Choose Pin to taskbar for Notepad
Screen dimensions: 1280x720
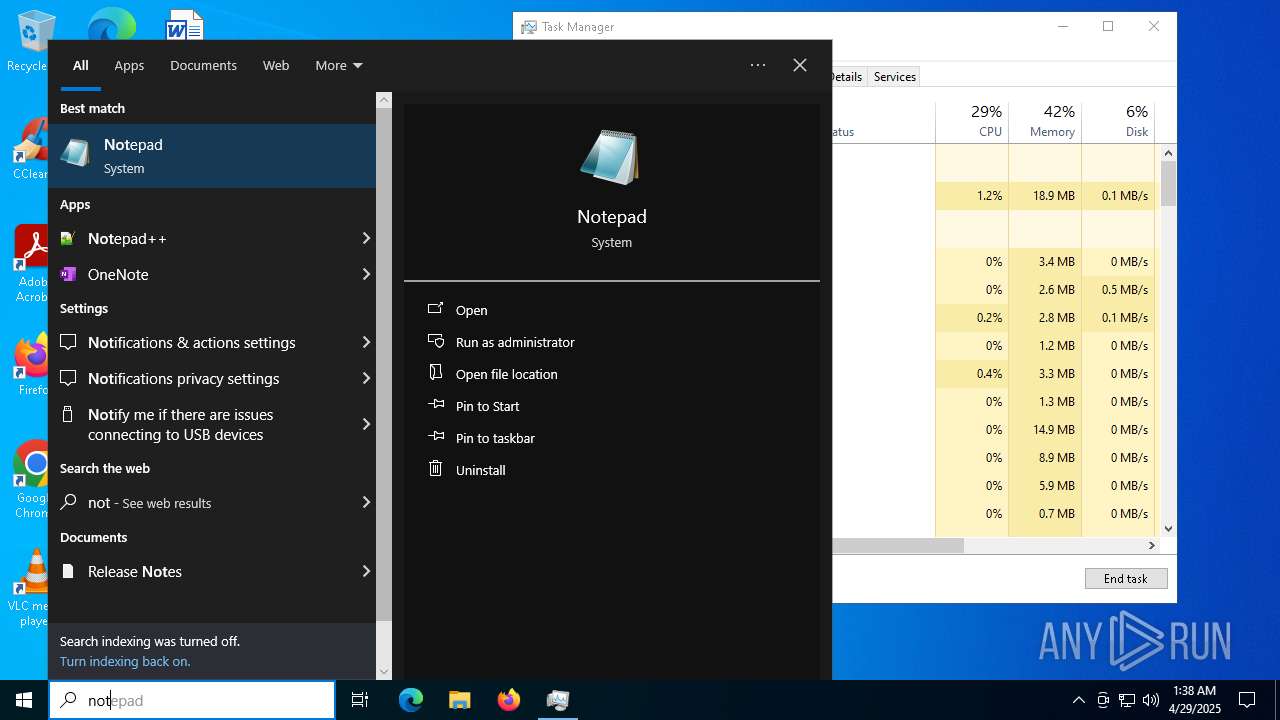(x=495, y=438)
